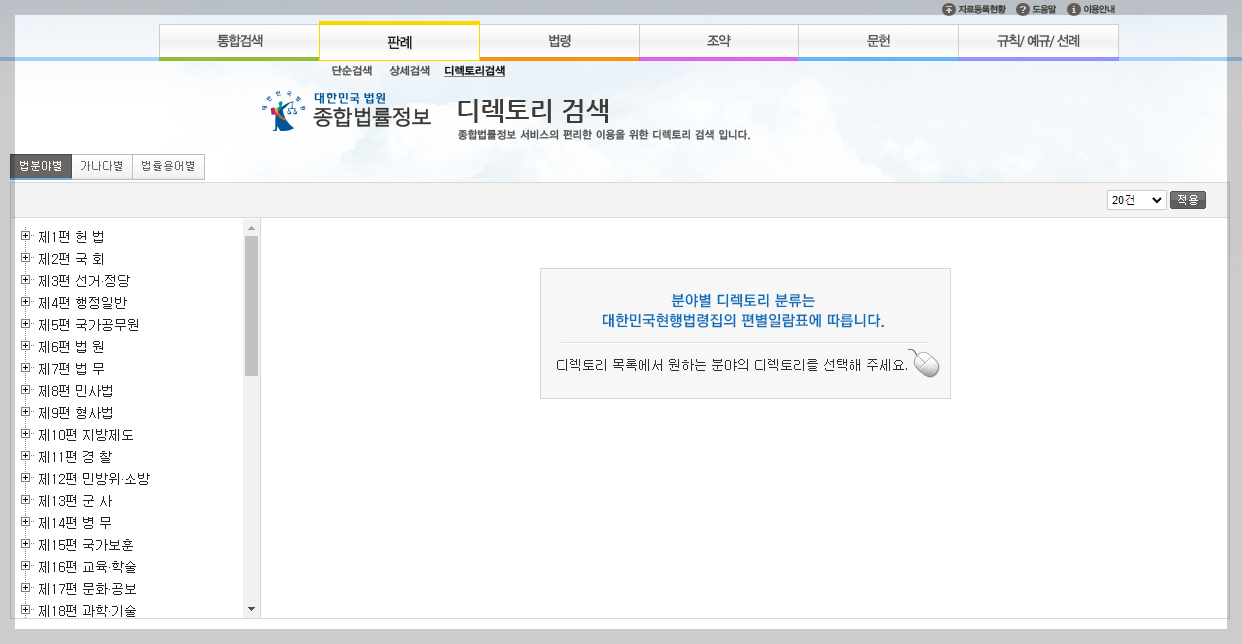
Task: Open 단순검색 under the 판례 tab
Action: pos(353,71)
